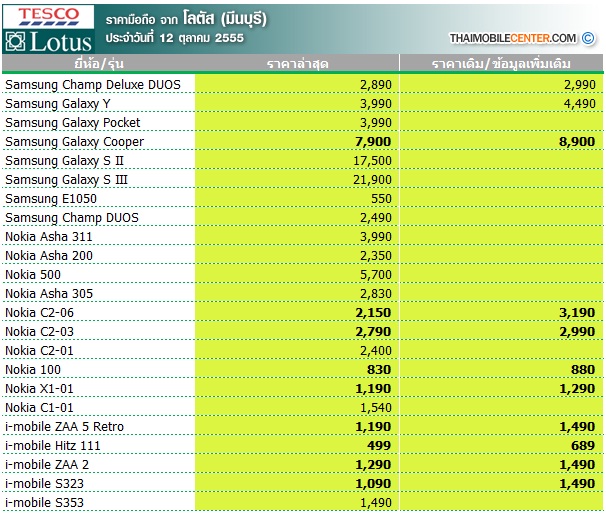Select the Nokia C2-03 model name
Viewport: 606px width, 515px height.
(x=39, y=331)
